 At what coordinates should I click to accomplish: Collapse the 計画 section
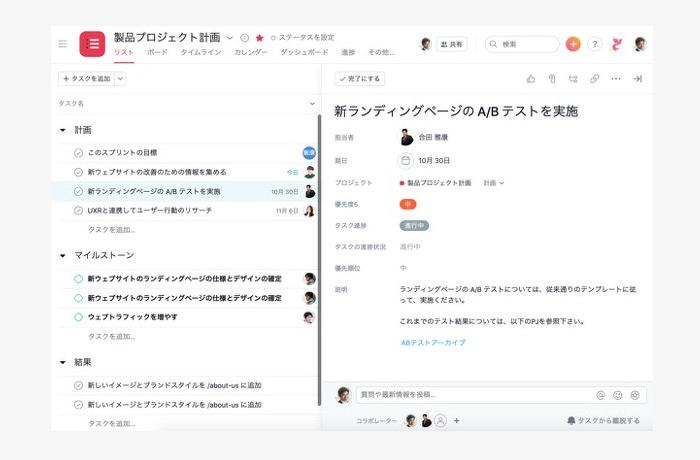click(x=62, y=130)
